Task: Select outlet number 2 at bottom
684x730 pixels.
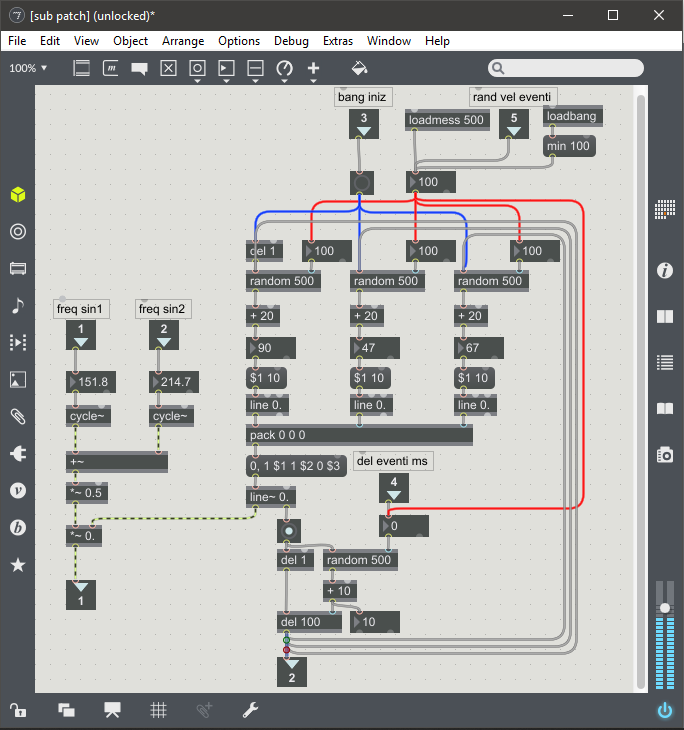Action: click(x=292, y=672)
